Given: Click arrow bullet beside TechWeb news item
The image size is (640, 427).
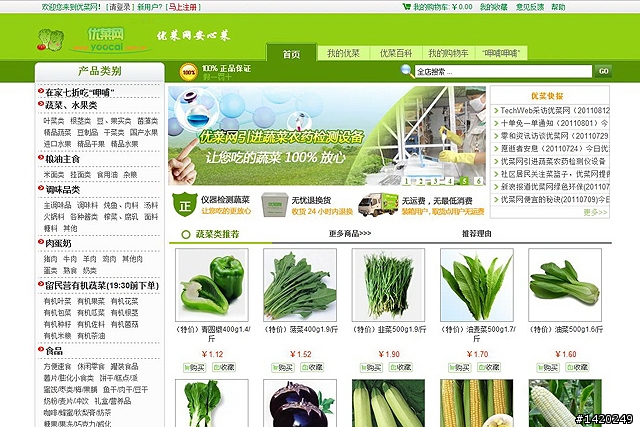Looking at the screenshot, I should click(496, 110).
